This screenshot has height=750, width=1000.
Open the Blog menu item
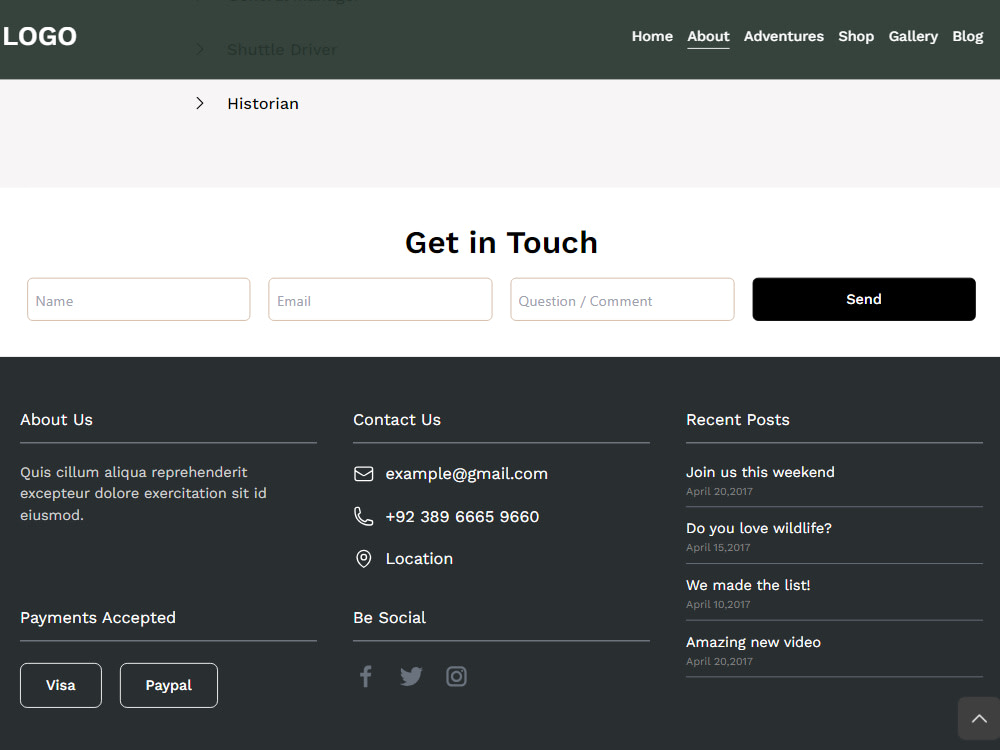(967, 36)
